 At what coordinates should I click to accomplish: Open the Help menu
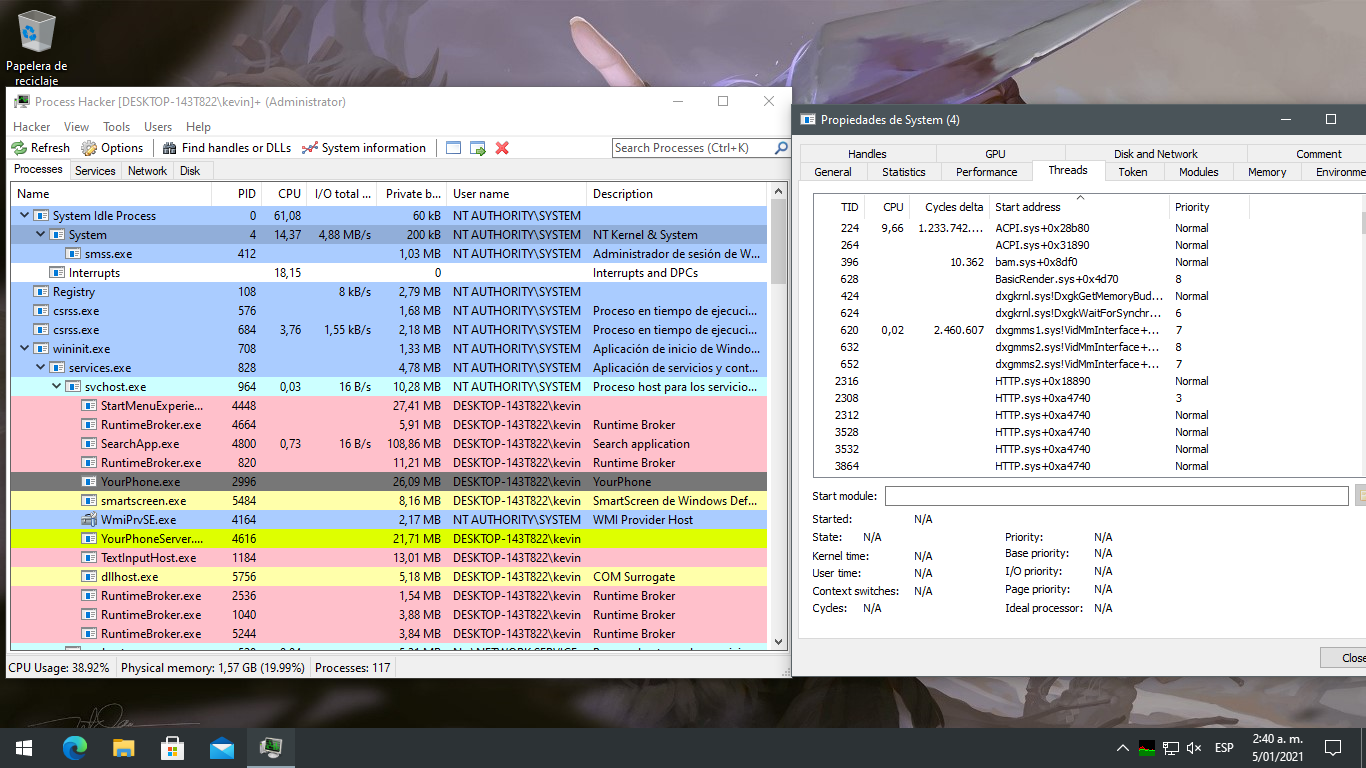(198, 127)
